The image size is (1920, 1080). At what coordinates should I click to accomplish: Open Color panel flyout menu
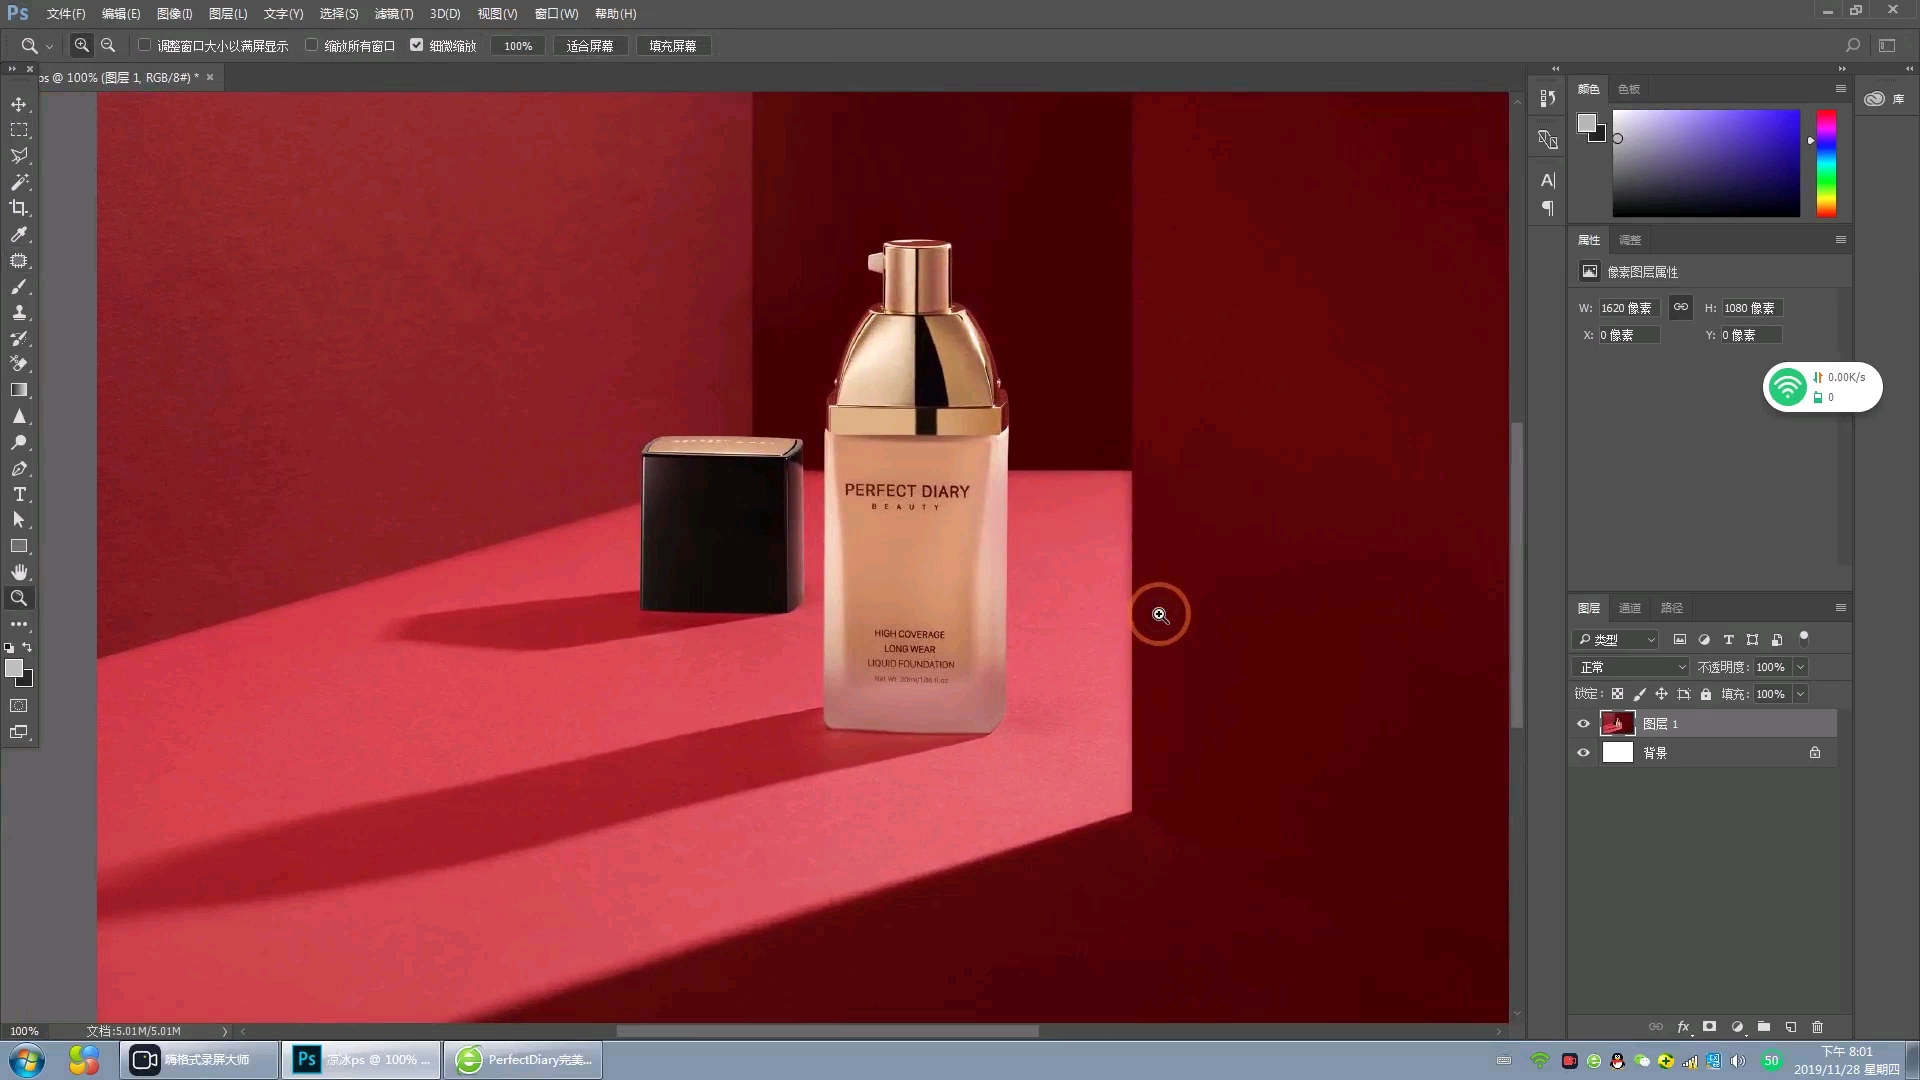(x=1840, y=89)
